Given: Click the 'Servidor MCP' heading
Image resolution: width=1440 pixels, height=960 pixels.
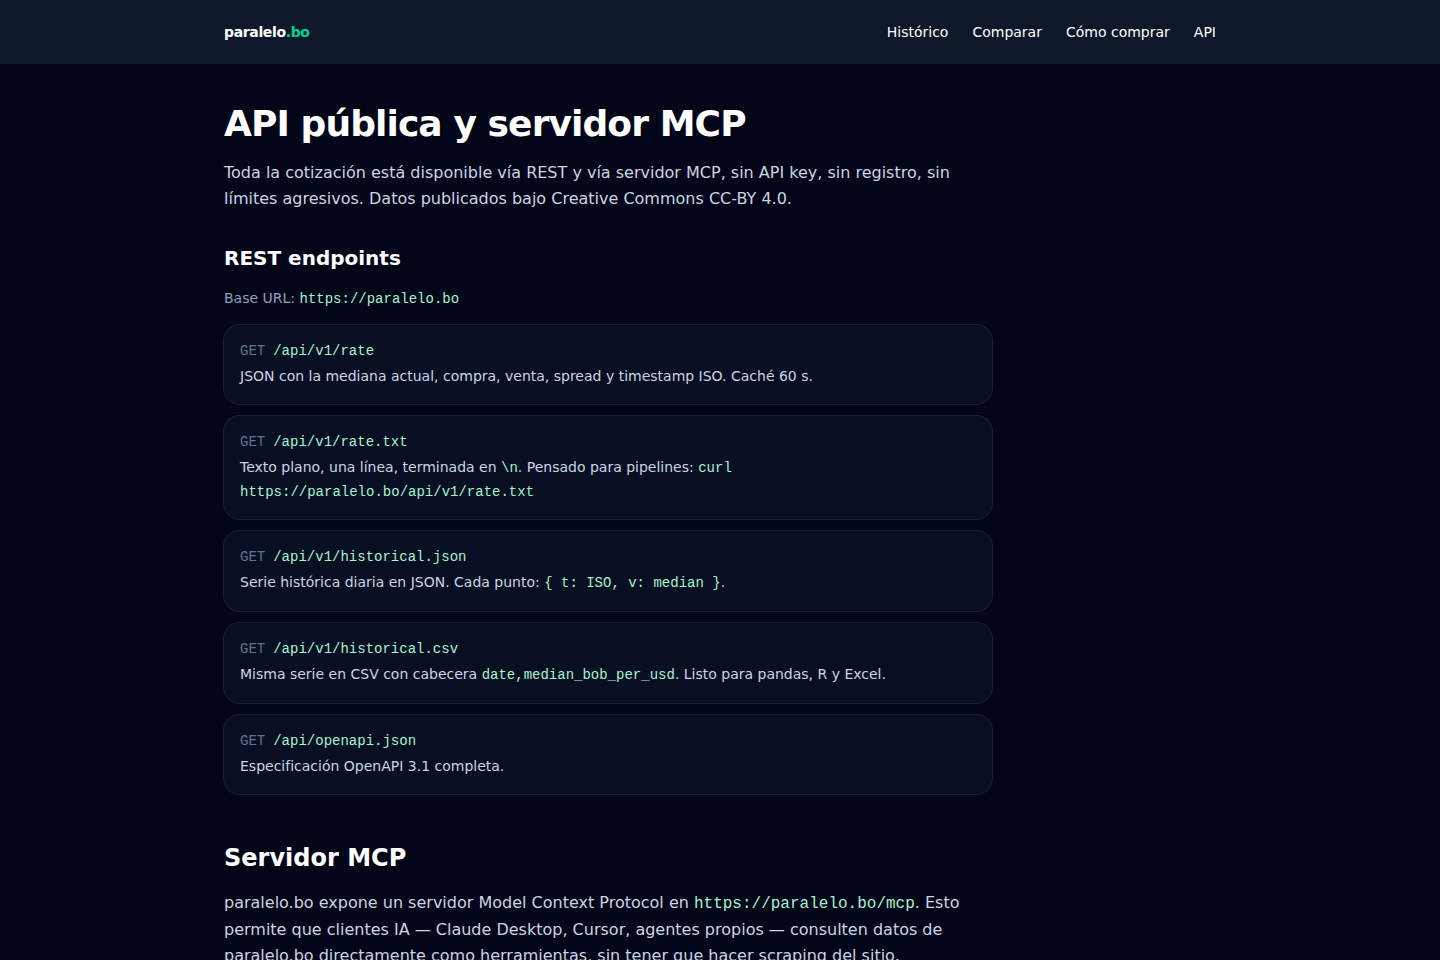Looking at the screenshot, I should pos(315,857).
